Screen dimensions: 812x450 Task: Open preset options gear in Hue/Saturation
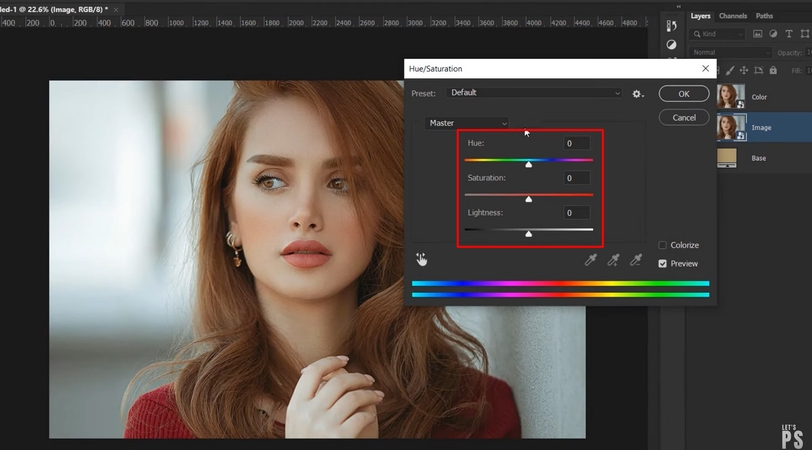pos(637,94)
